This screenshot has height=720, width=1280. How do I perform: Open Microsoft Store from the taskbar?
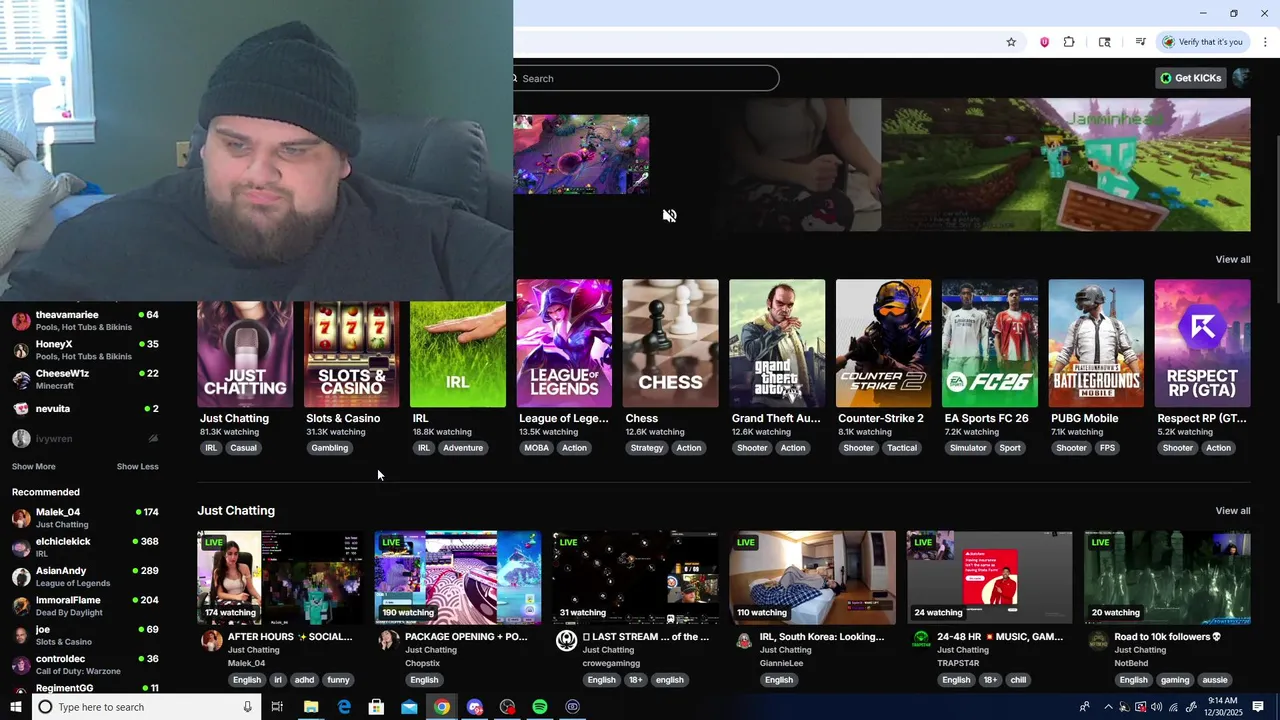point(376,707)
